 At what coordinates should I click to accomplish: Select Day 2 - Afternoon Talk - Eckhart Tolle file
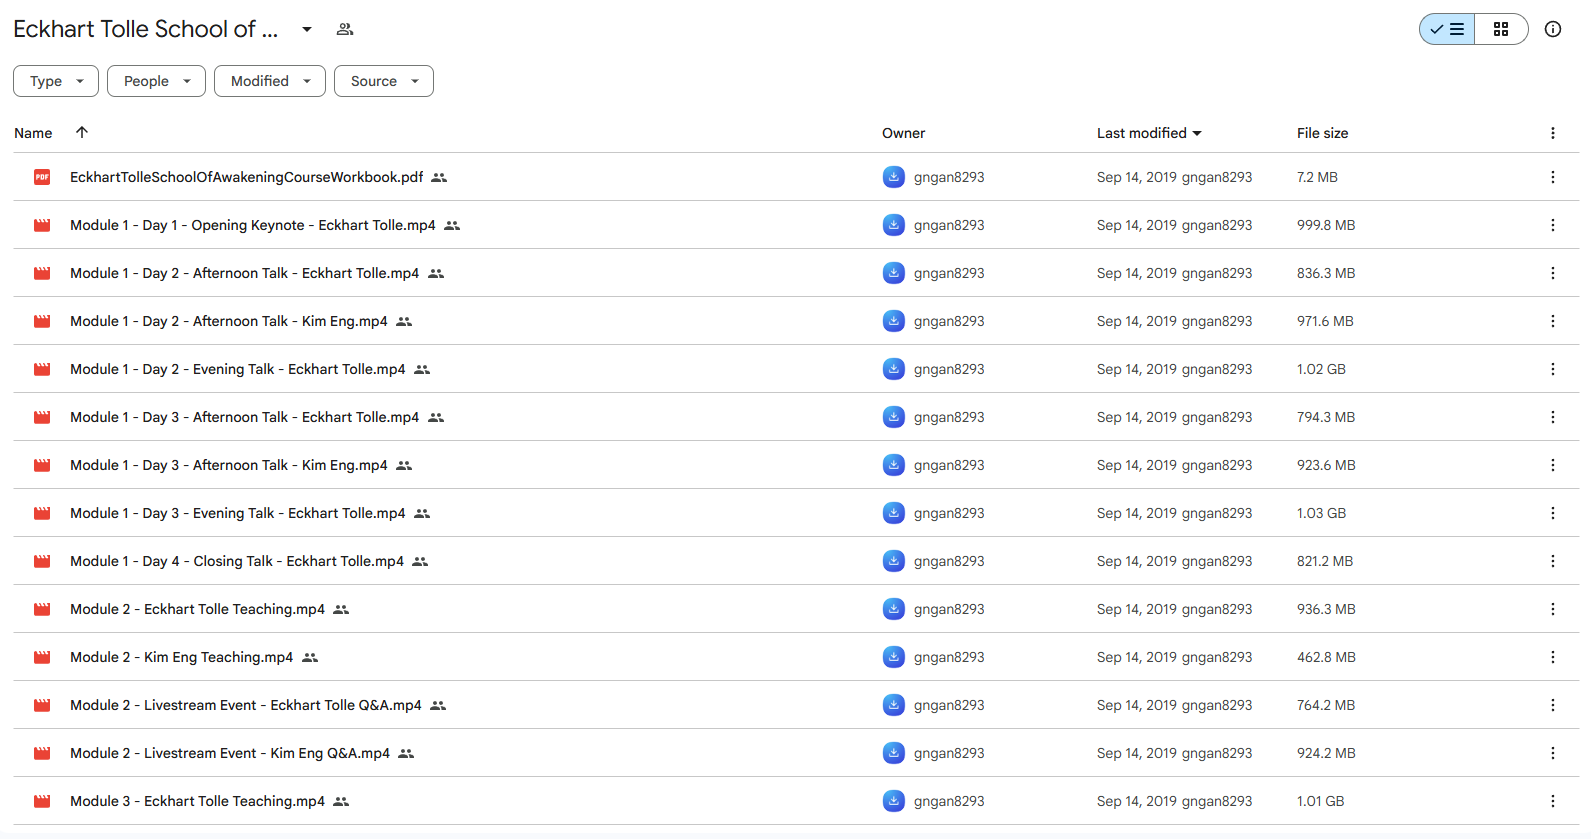click(245, 273)
